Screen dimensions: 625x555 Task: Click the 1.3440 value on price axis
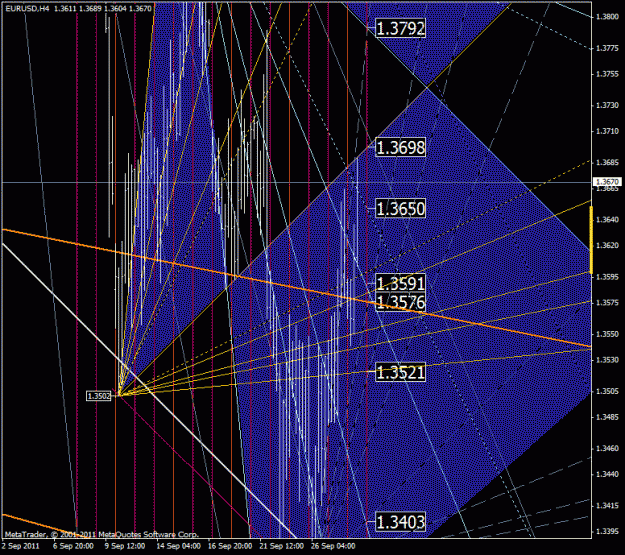point(607,474)
